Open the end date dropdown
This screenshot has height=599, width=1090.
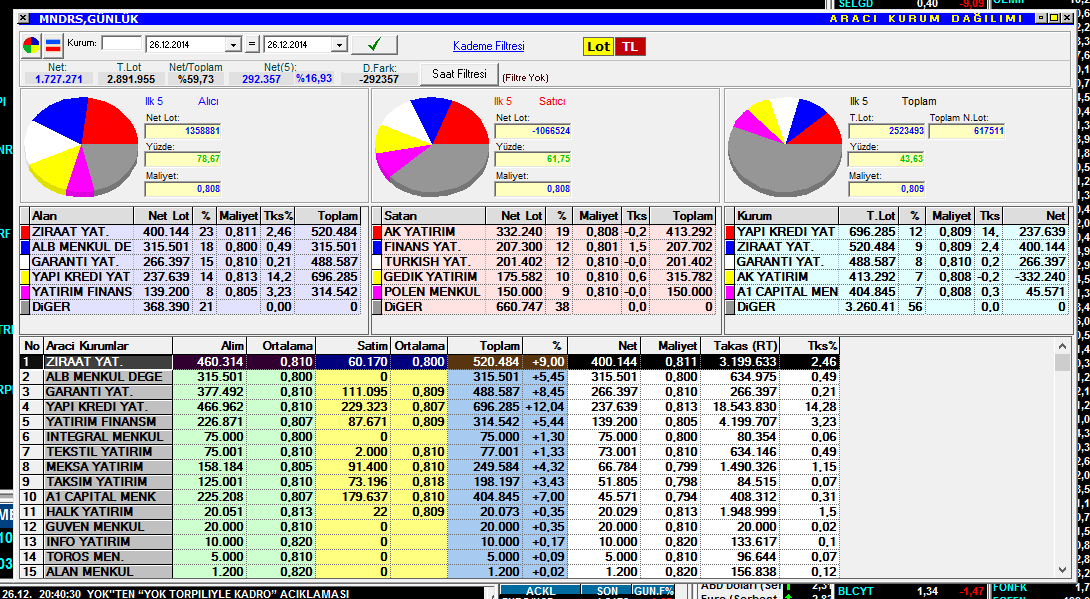[x=339, y=45]
